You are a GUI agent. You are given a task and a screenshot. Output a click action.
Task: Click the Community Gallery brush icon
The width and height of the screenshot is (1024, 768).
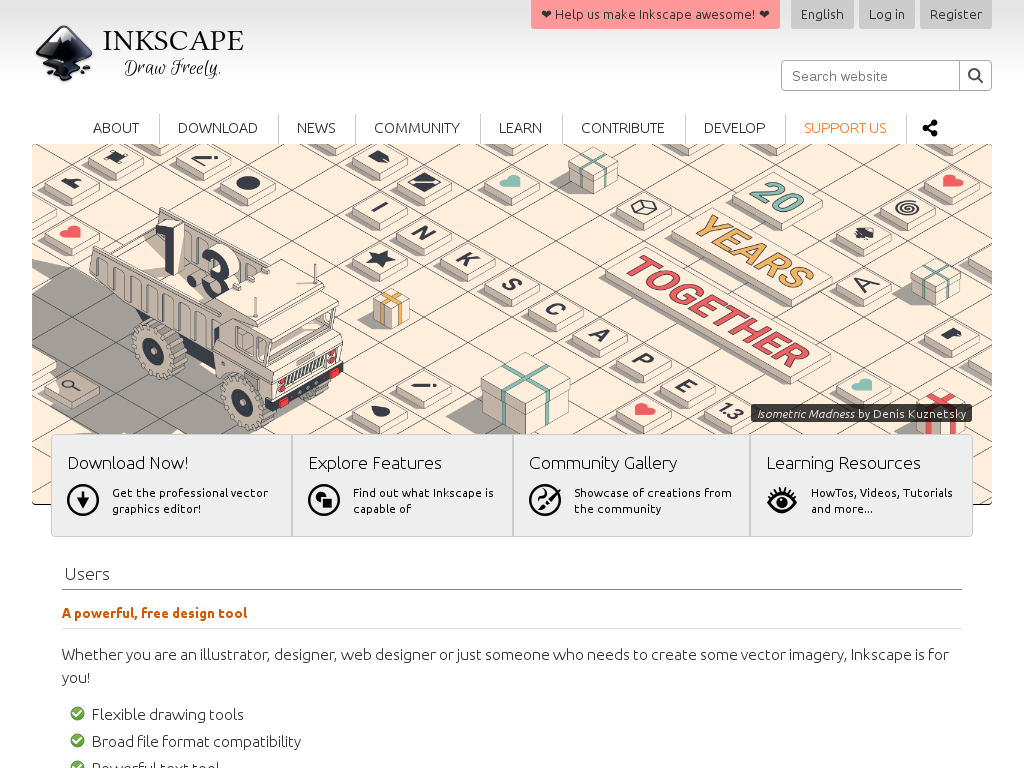[545, 500]
